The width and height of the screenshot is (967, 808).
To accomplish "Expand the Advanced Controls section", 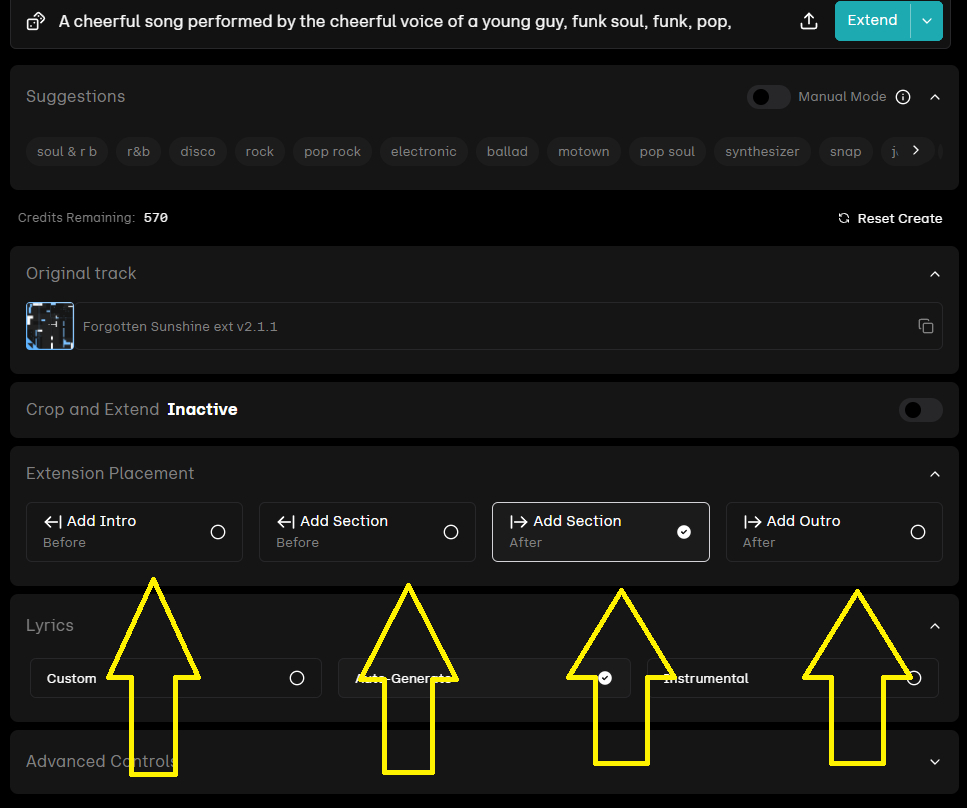I will [x=935, y=761].
